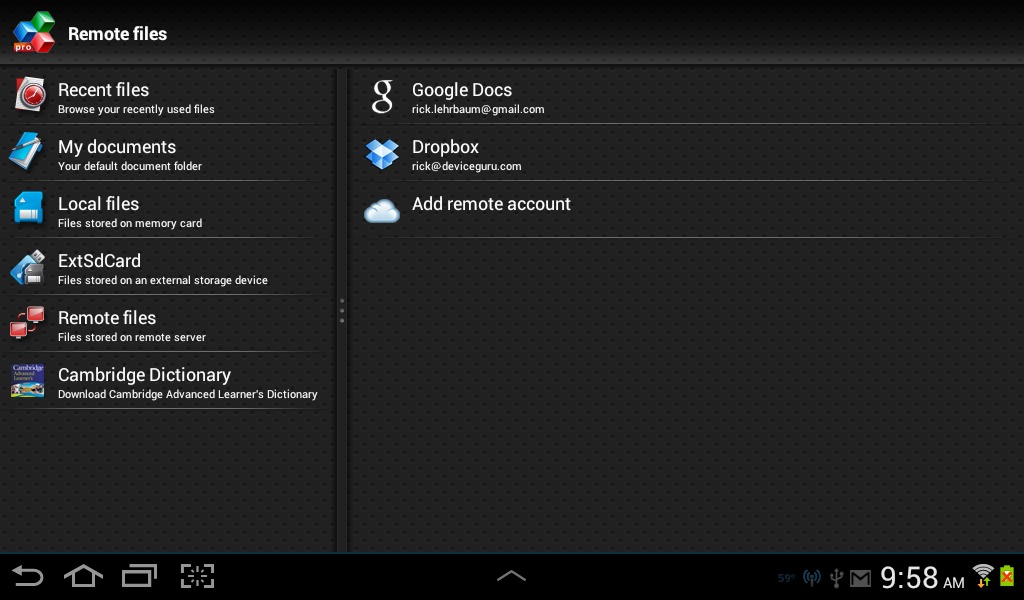
Task: Tap 'rick.lehrbaum@gmail.com' account text
Action: point(478,110)
